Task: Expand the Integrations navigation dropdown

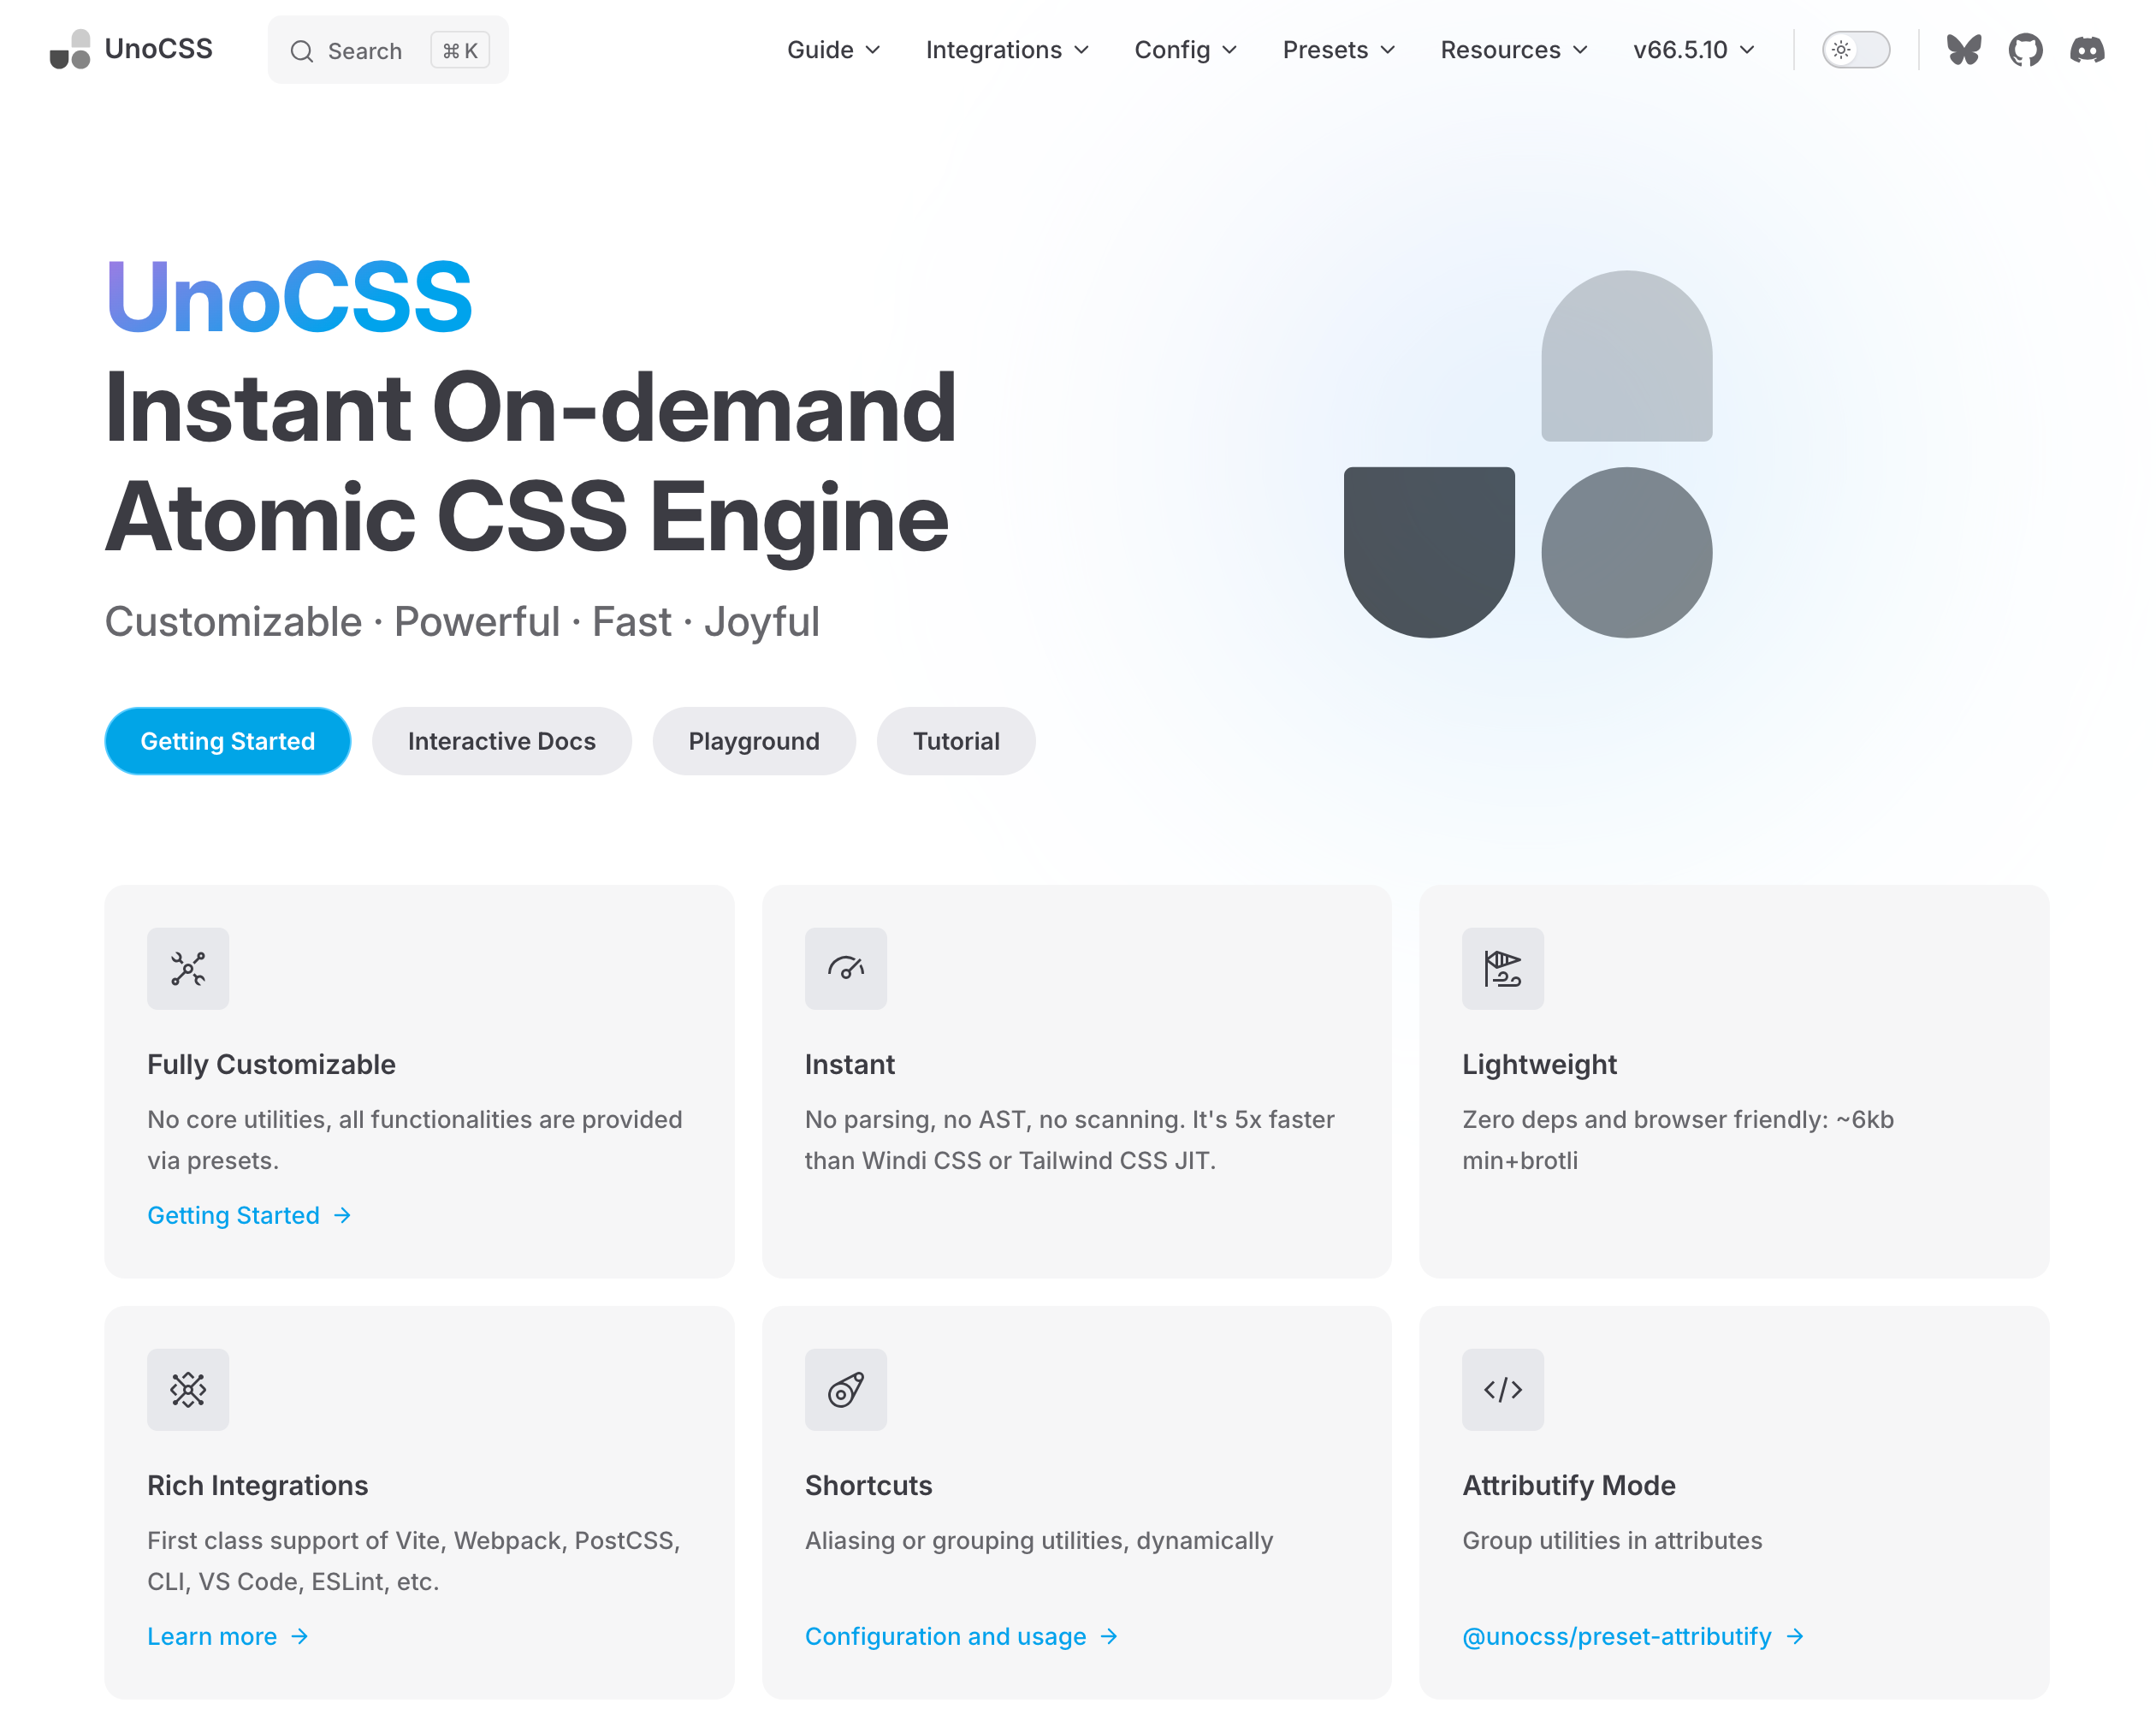Action: pos(1006,50)
